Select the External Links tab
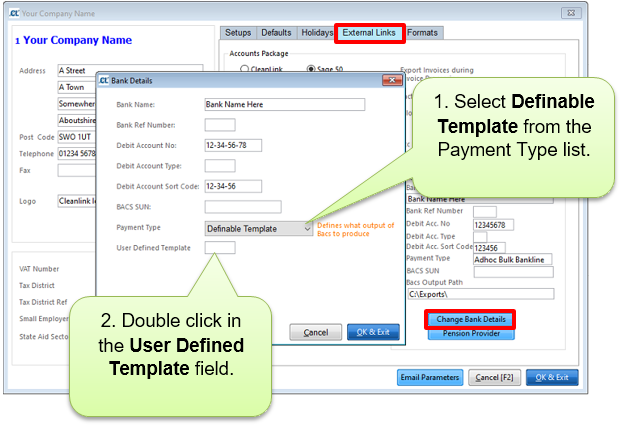This screenshot has width=622, height=428. 369,33
